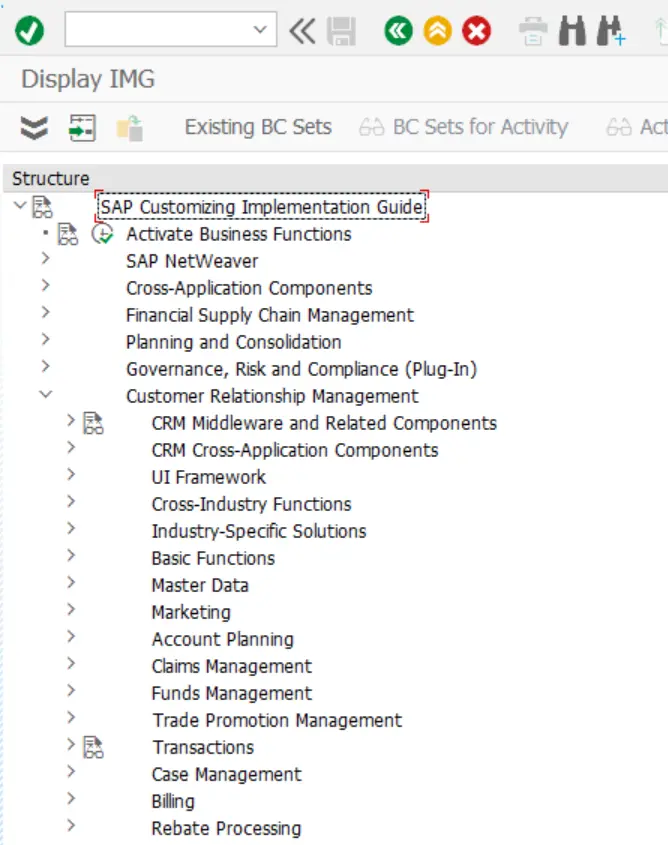Viewport: 668px width, 845px height.
Task: Select the Trade Promotion Management item
Action: coord(277,720)
